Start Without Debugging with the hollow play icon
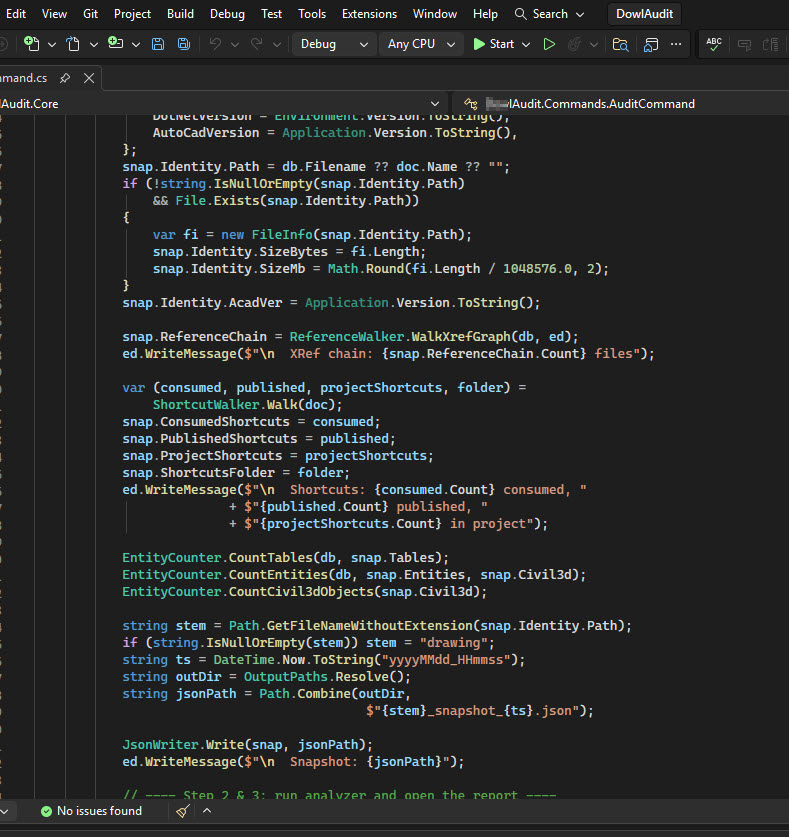 [x=549, y=44]
